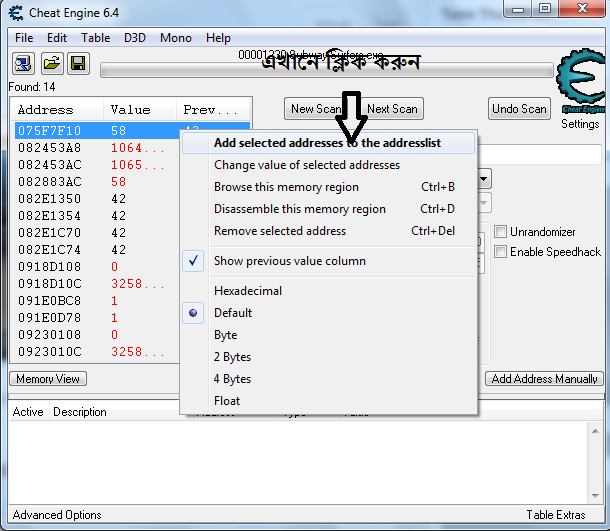Select address row 0918D108

pyautogui.click(x=97, y=267)
